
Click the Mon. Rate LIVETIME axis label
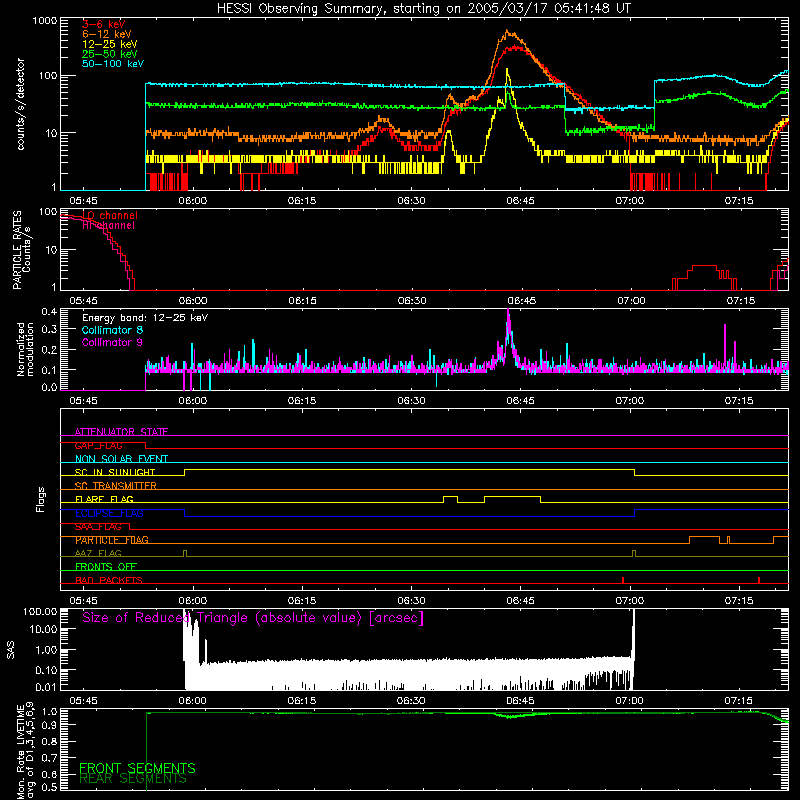click(24, 752)
